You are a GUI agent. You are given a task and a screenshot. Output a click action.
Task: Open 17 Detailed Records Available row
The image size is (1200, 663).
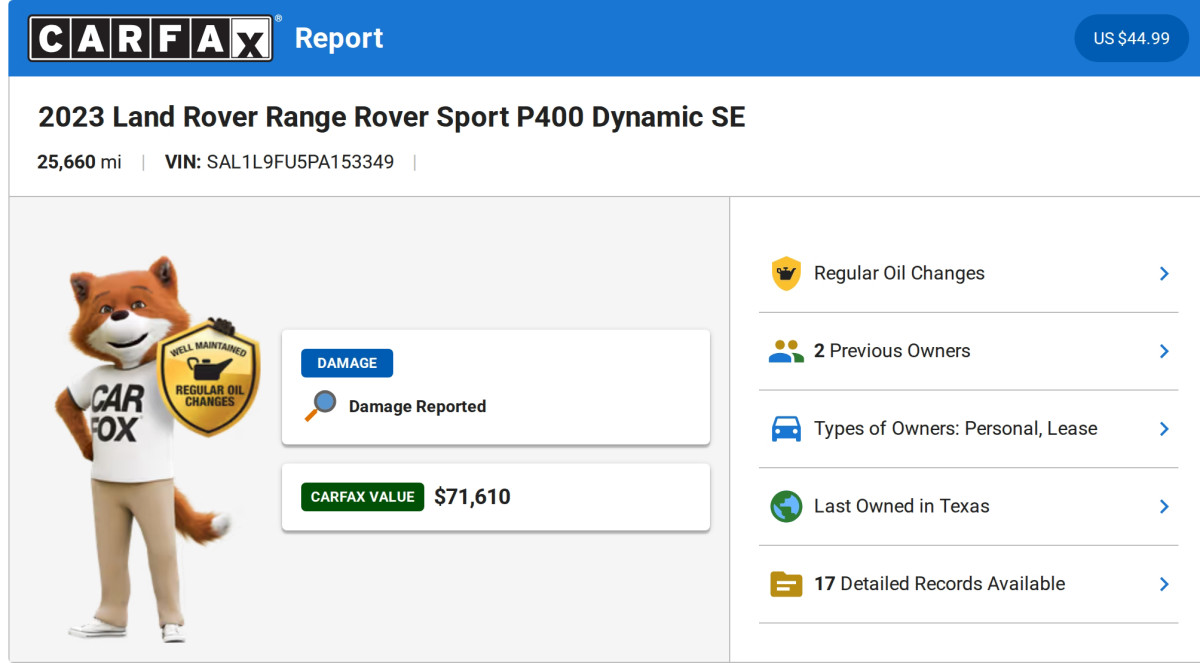coord(968,584)
